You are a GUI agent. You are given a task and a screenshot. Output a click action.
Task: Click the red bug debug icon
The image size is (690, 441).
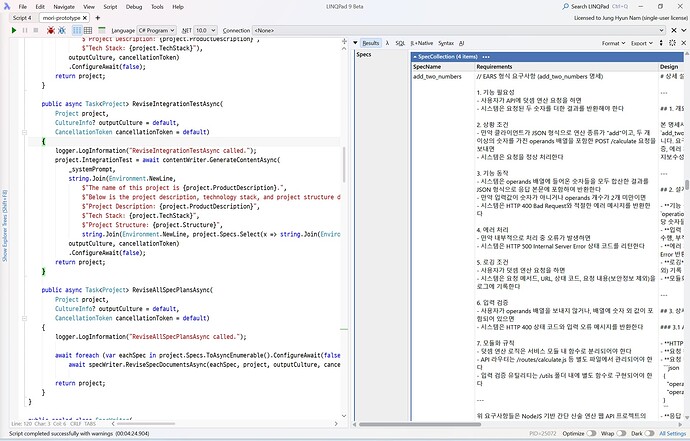[x=51, y=30]
